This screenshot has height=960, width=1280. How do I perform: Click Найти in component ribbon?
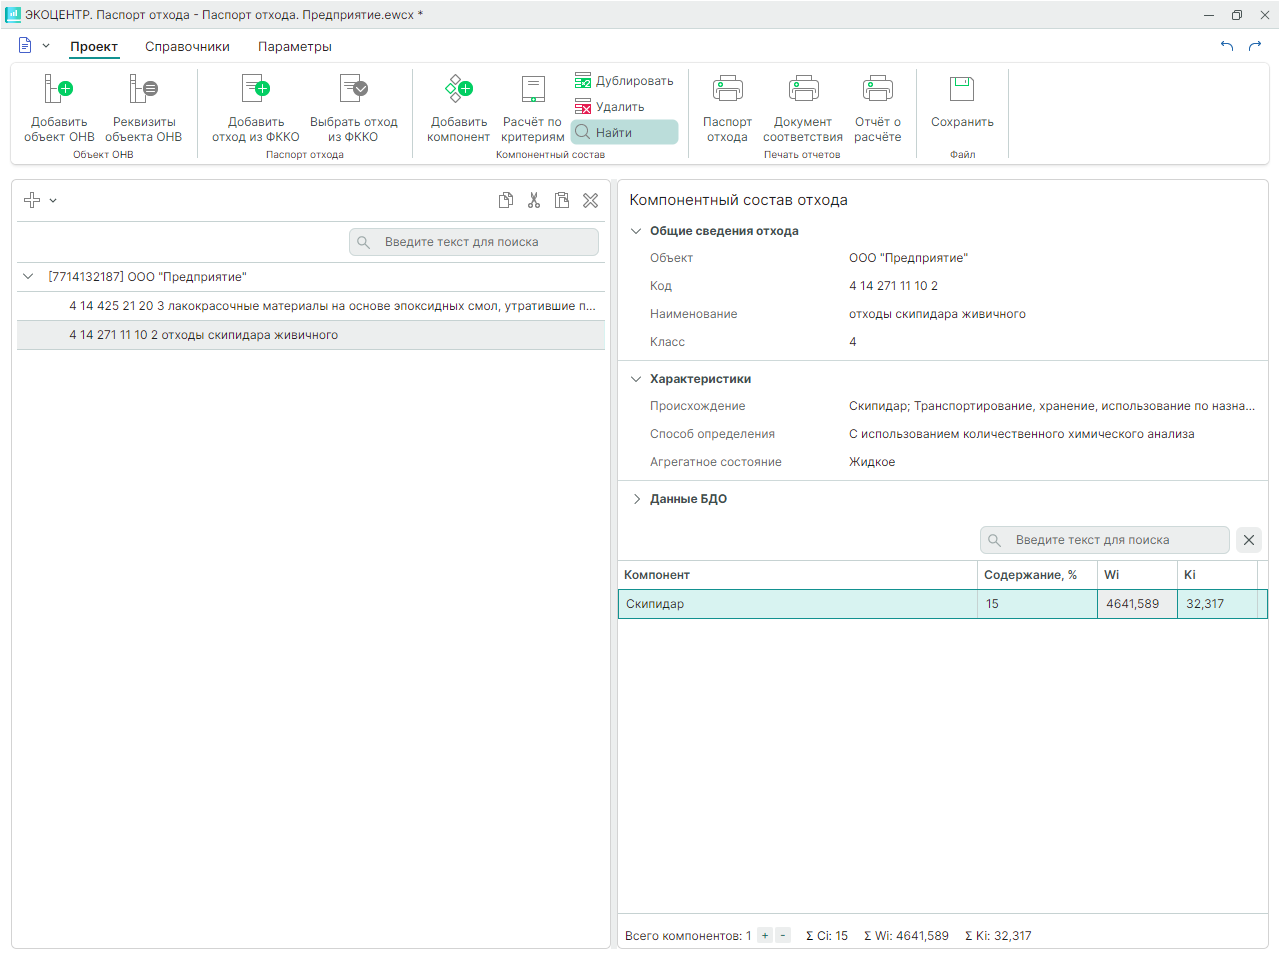[x=624, y=133]
